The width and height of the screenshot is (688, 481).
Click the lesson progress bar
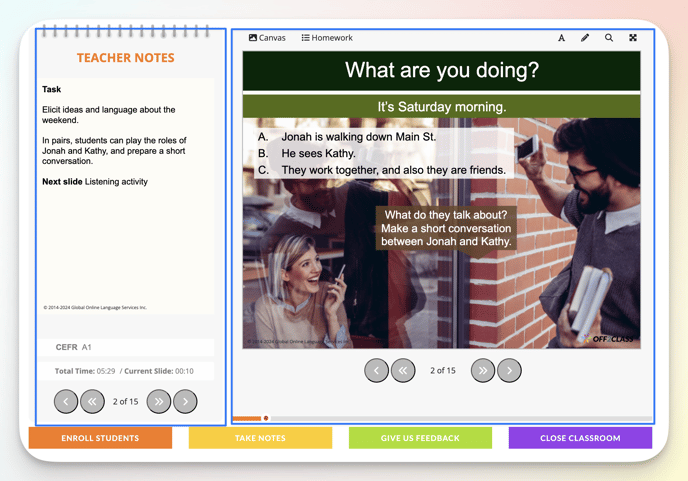[441, 418]
